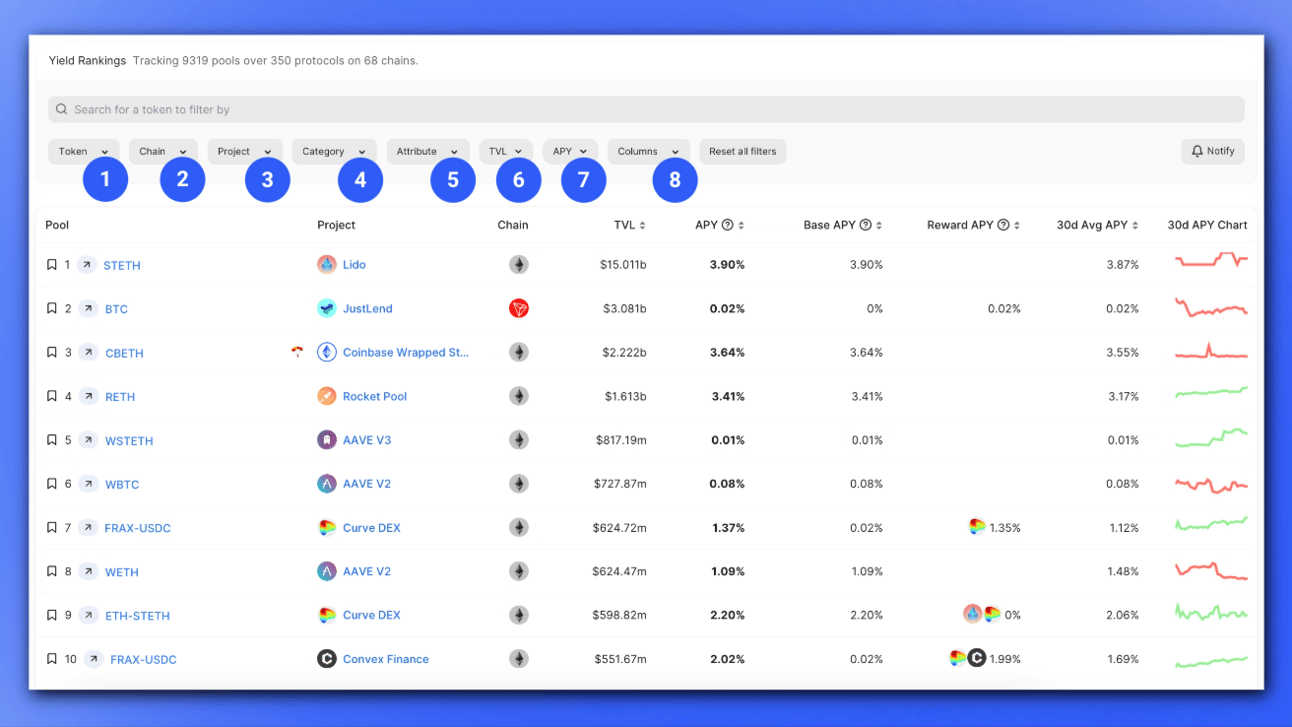The image size is (1292, 727).
Task: Open the Attribute filter dropdown
Action: tap(428, 152)
